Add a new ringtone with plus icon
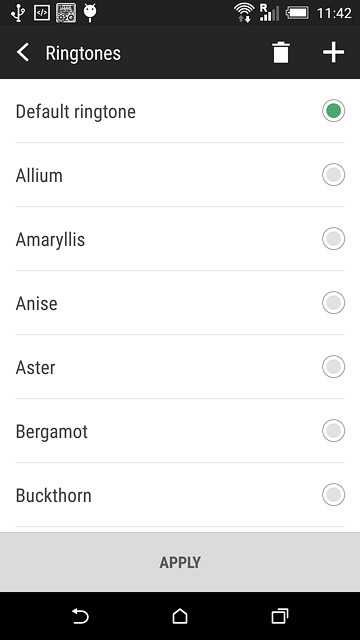 (333, 53)
